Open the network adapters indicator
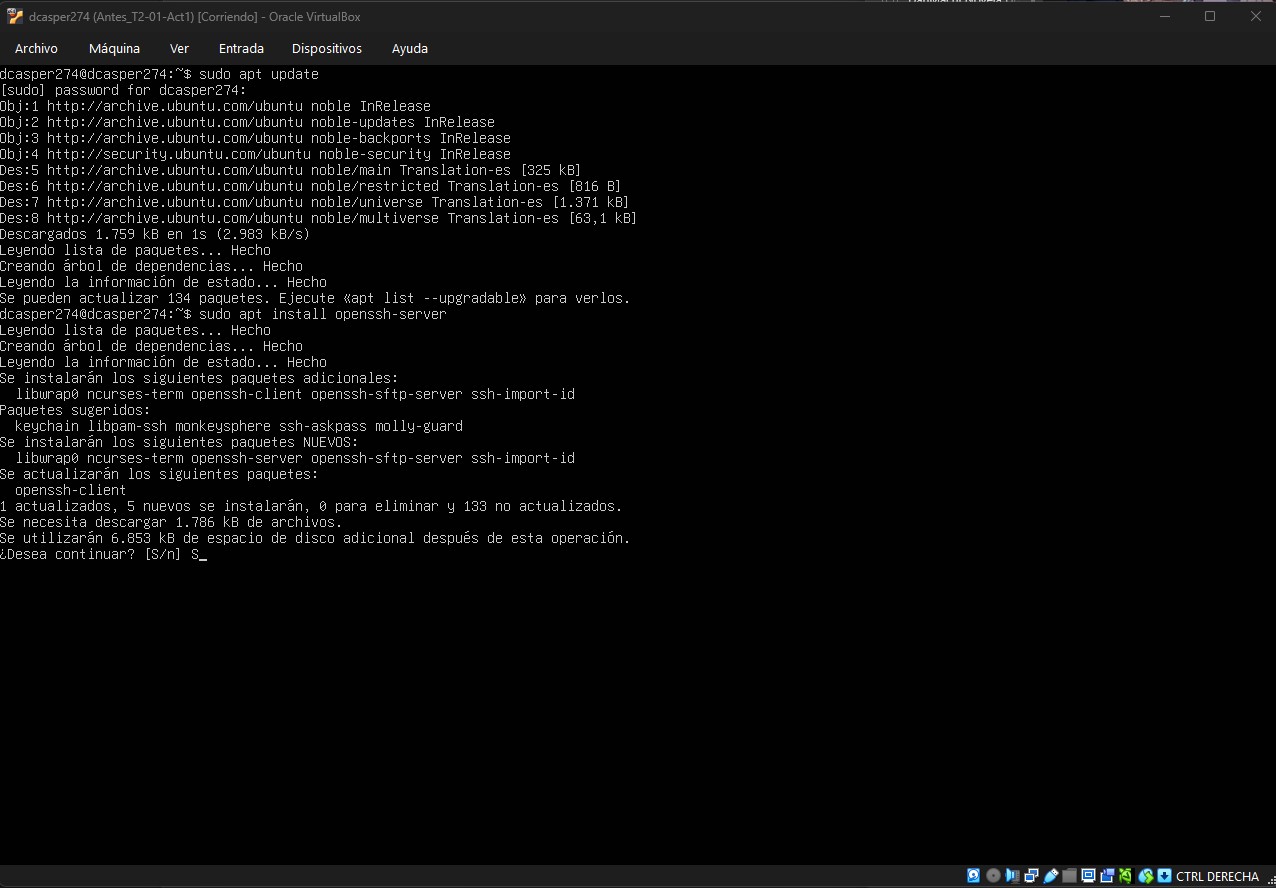The image size is (1276, 888). [1031, 876]
